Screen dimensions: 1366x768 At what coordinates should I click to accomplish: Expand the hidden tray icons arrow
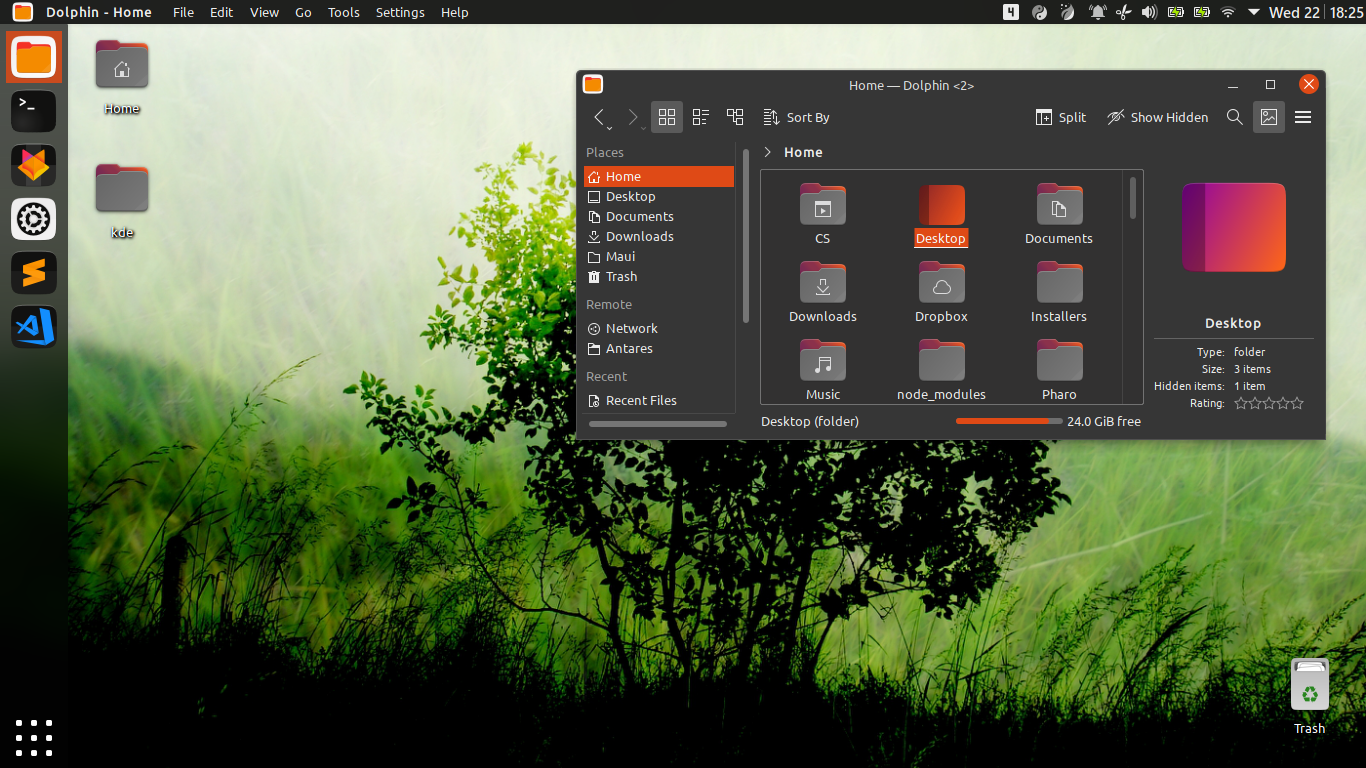[1254, 12]
